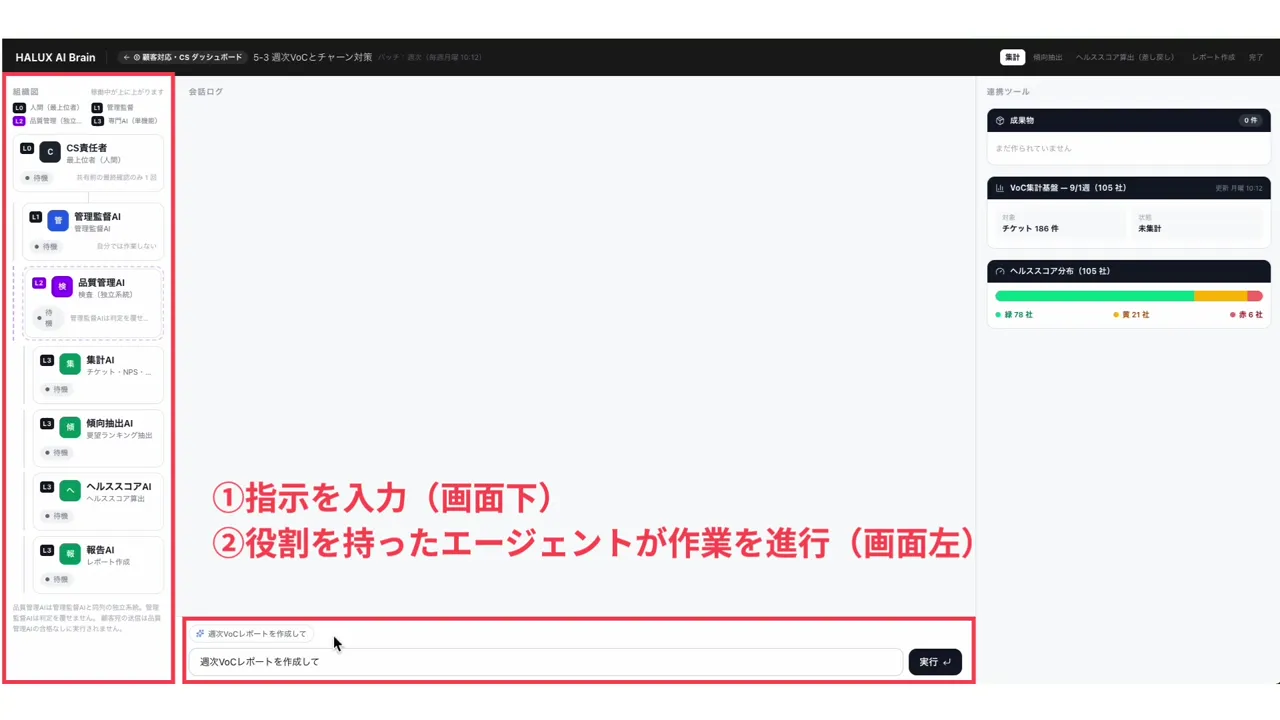Click the 品質管理AI purple avatar icon

[62, 287]
